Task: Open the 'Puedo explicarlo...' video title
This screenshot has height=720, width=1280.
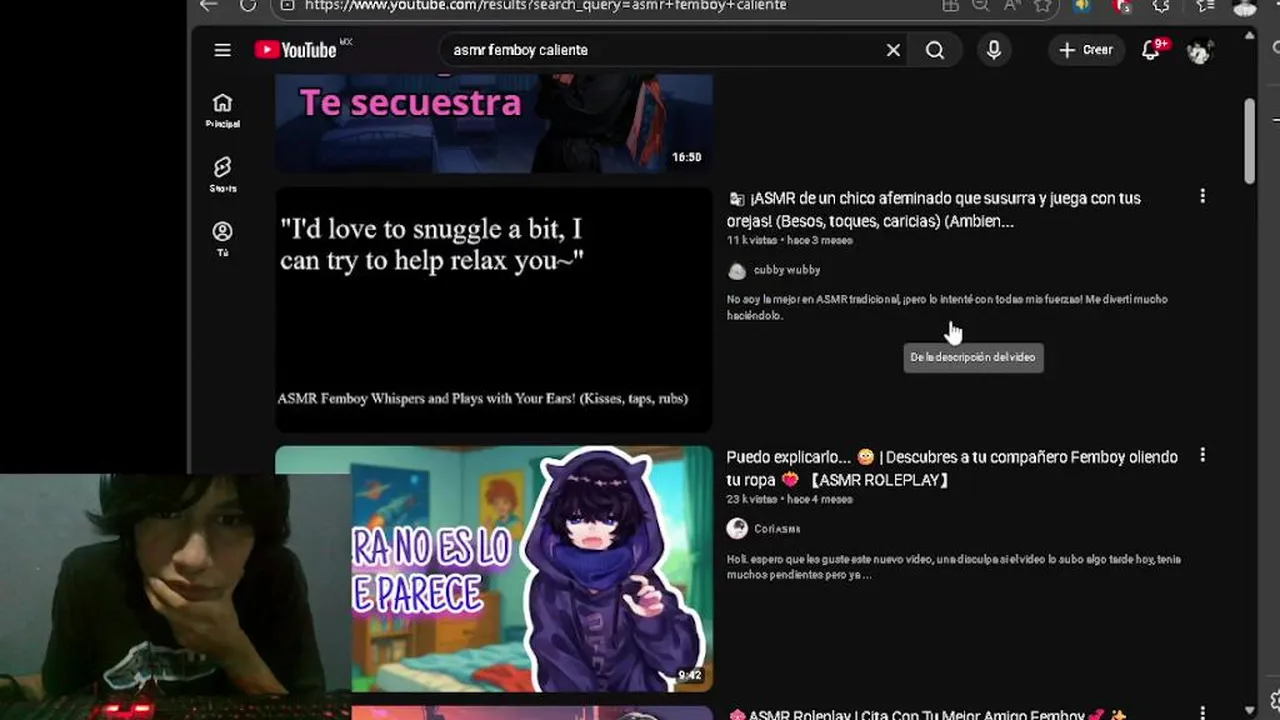Action: tap(952, 468)
